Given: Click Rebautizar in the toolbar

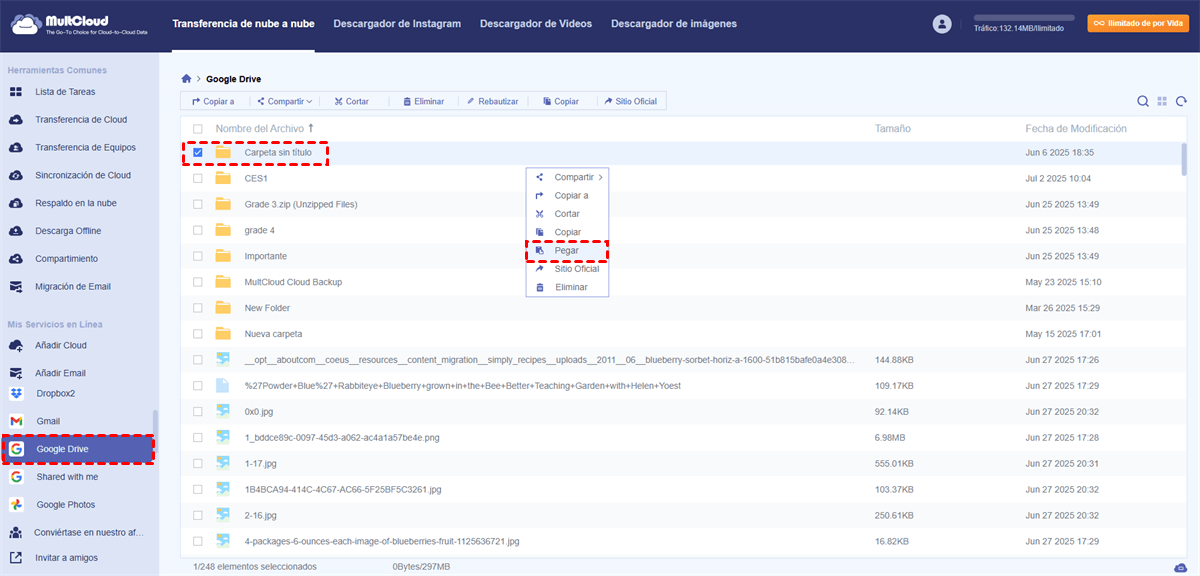Looking at the screenshot, I should pyautogui.click(x=492, y=101).
